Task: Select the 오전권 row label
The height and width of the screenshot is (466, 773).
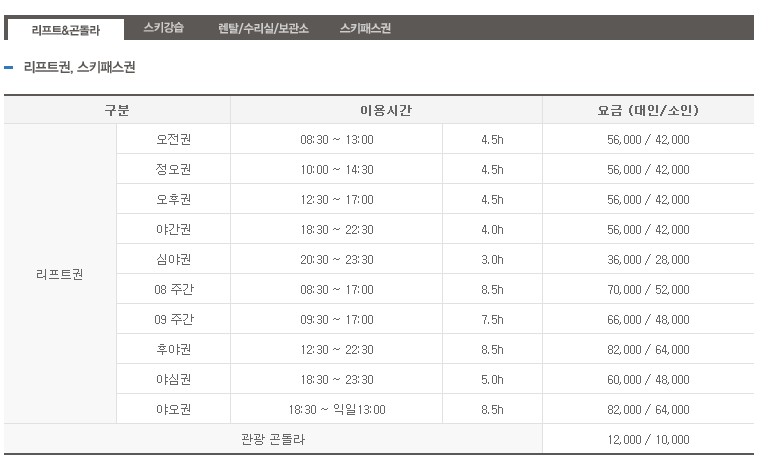Action: [x=173, y=139]
